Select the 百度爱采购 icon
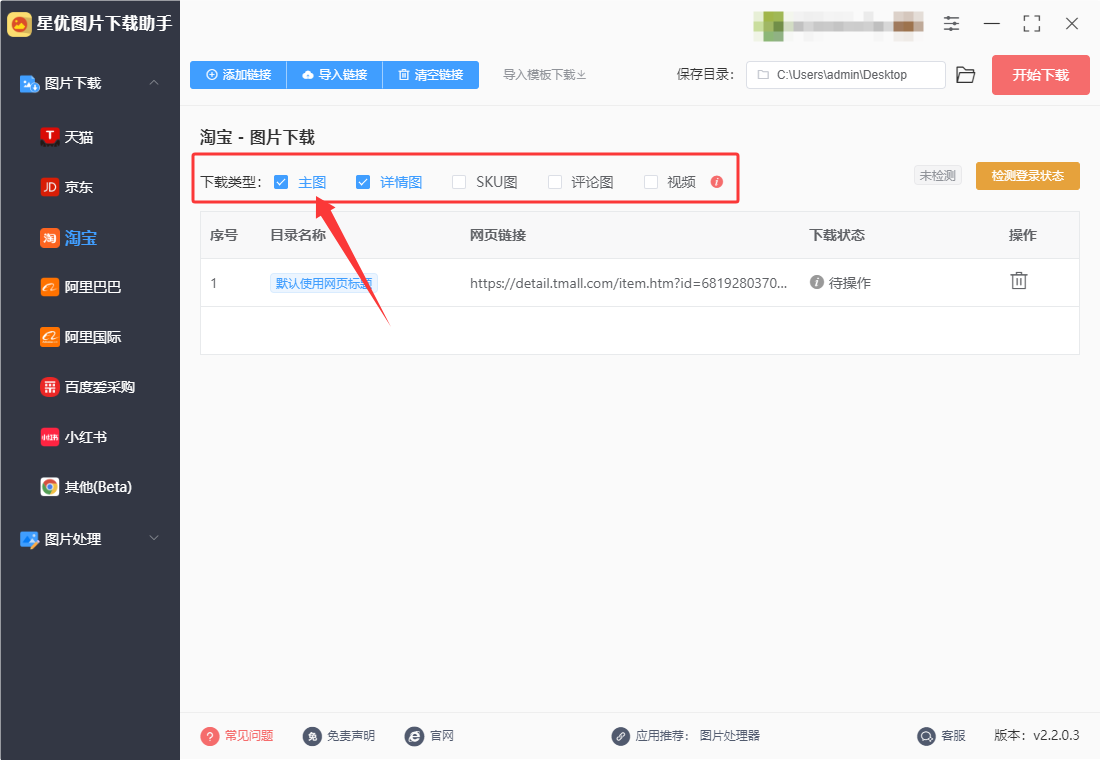1100x760 pixels. (49, 387)
